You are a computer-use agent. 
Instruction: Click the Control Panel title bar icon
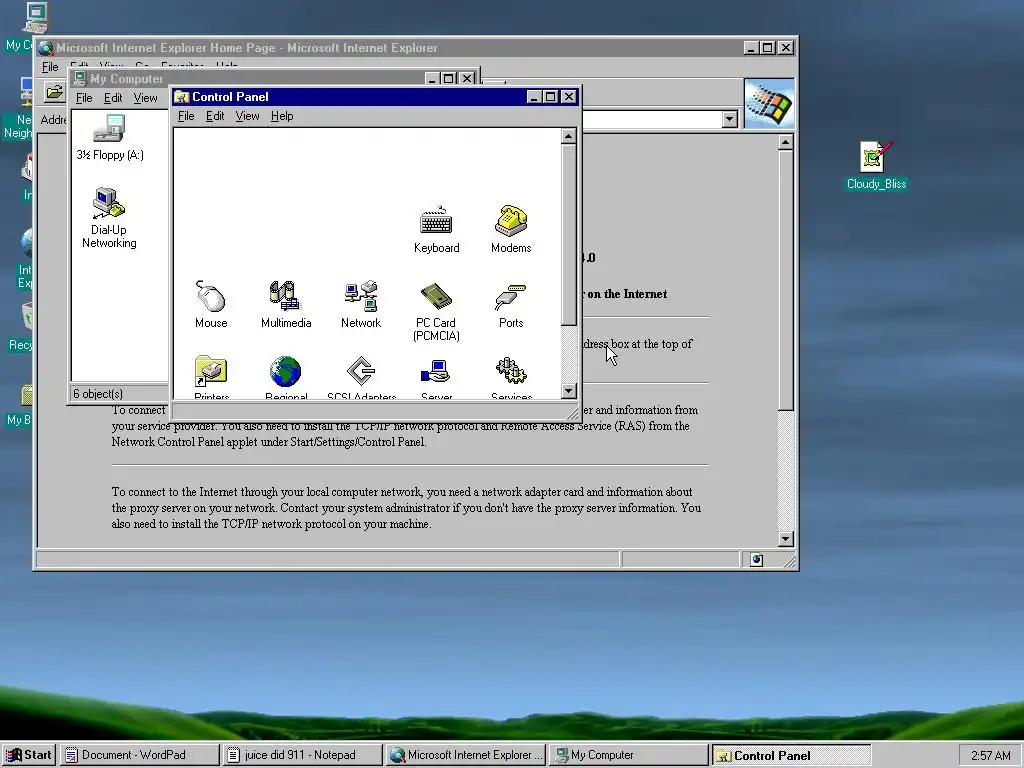click(x=182, y=97)
